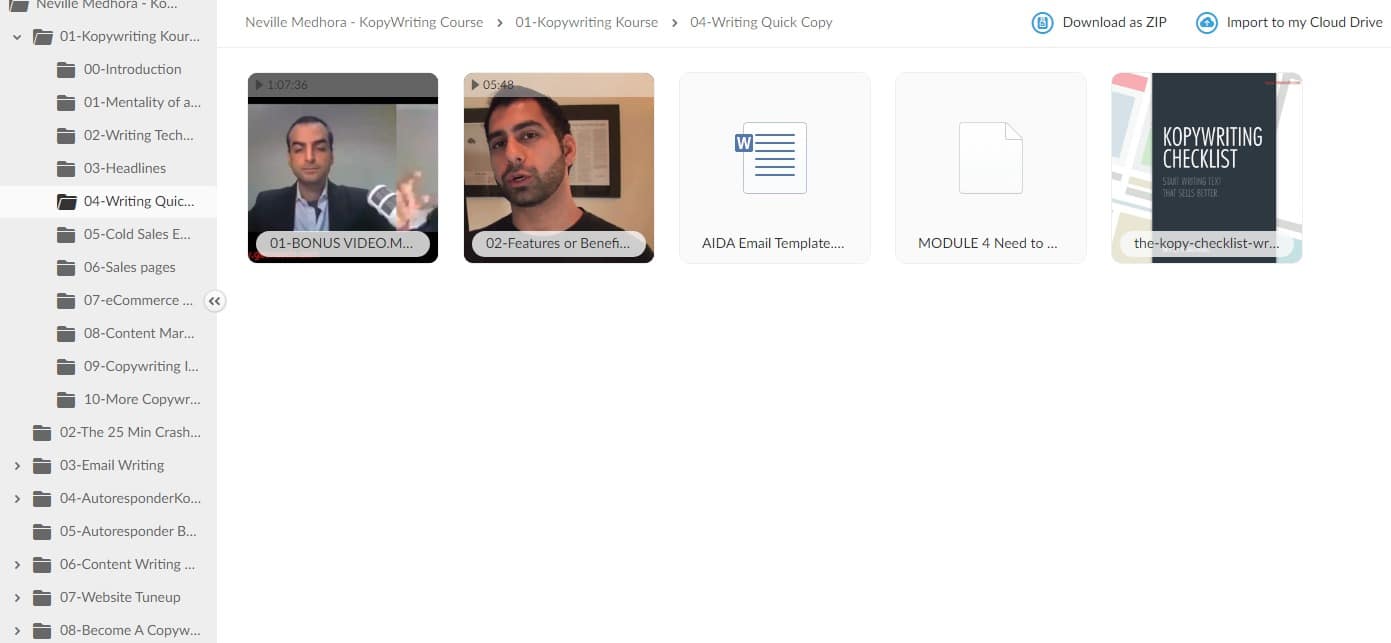This screenshot has height=643, width=1391.
Task: Click the folder icon beside 00-Introduction
Action: (66, 69)
